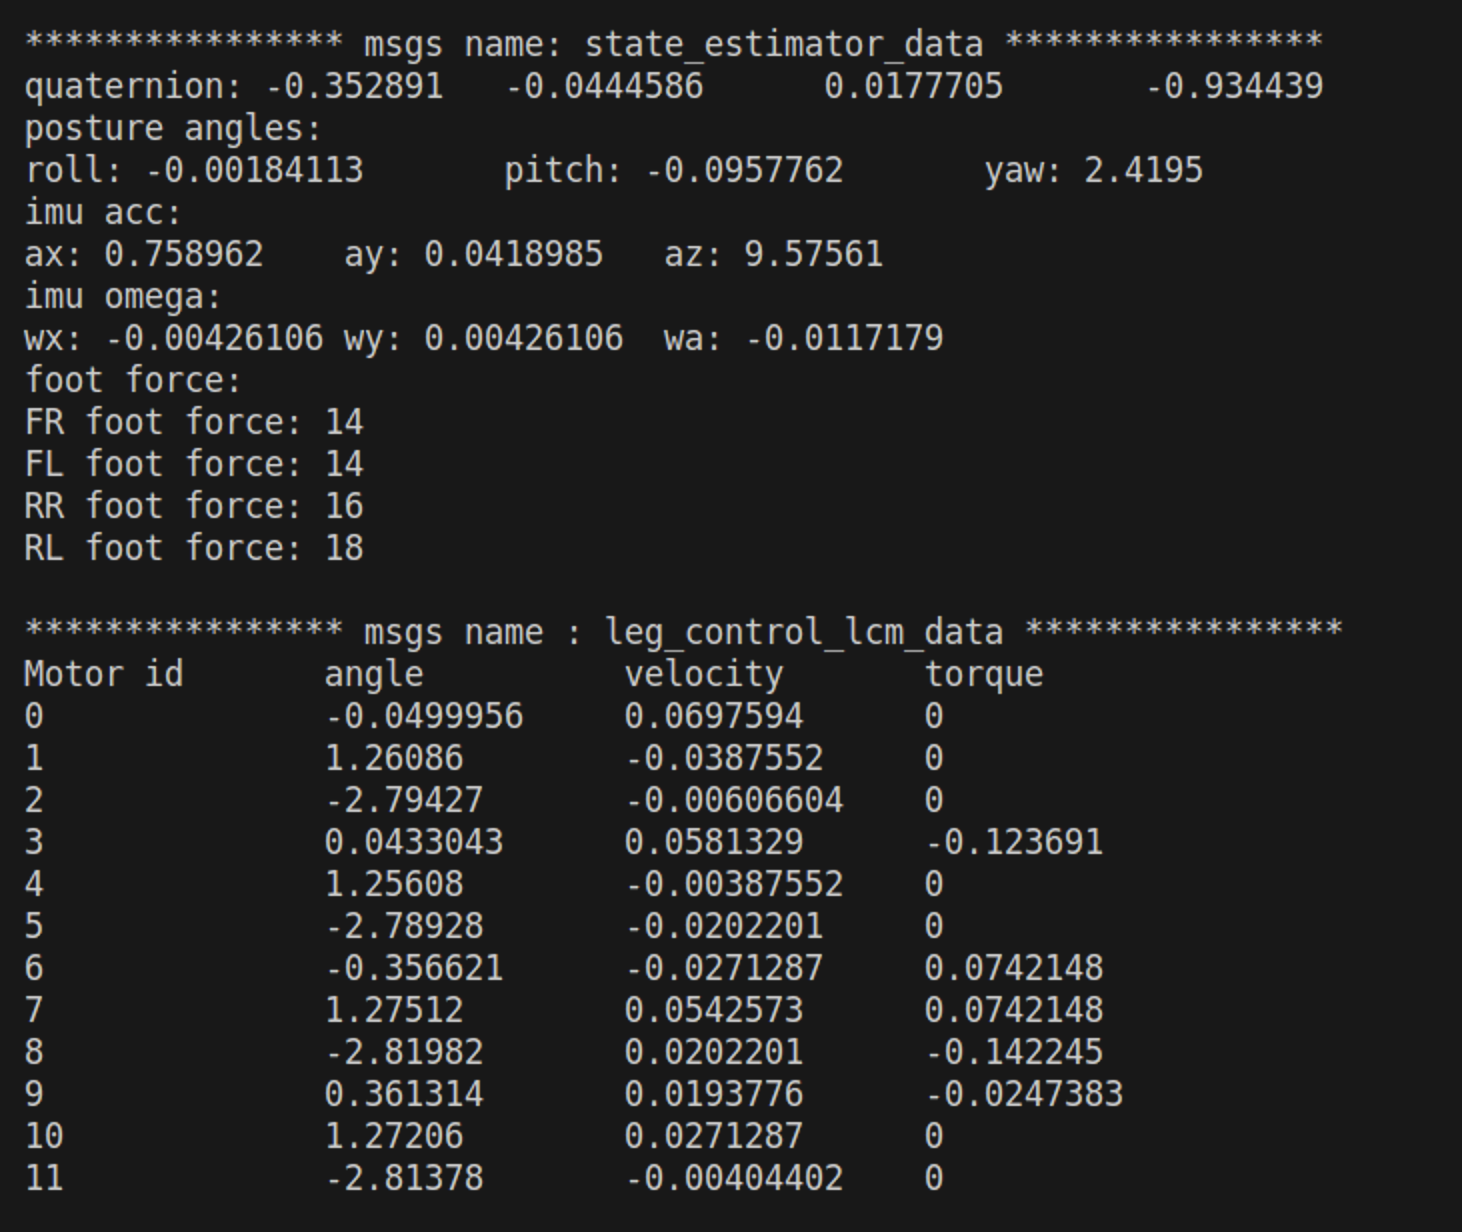The width and height of the screenshot is (1462, 1232).
Task: Click motor 9 angle value 0.361314
Action: point(404,1094)
